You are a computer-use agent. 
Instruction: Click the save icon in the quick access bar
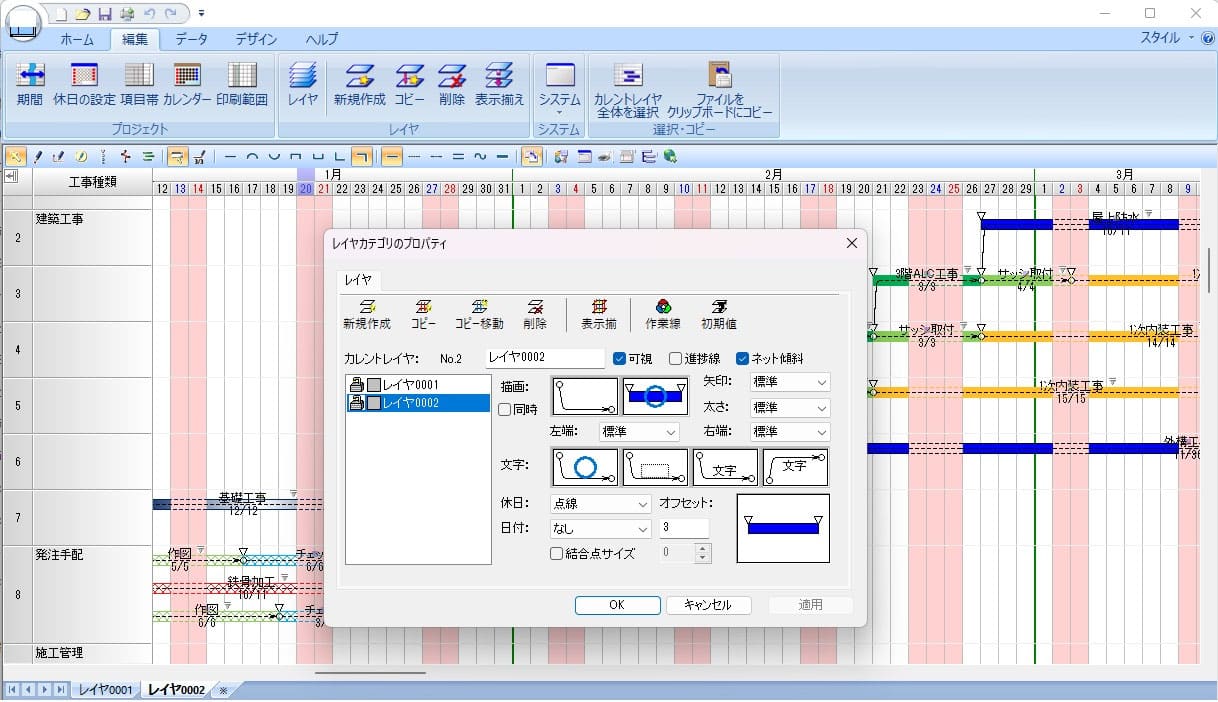pyautogui.click(x=104, y=14)
